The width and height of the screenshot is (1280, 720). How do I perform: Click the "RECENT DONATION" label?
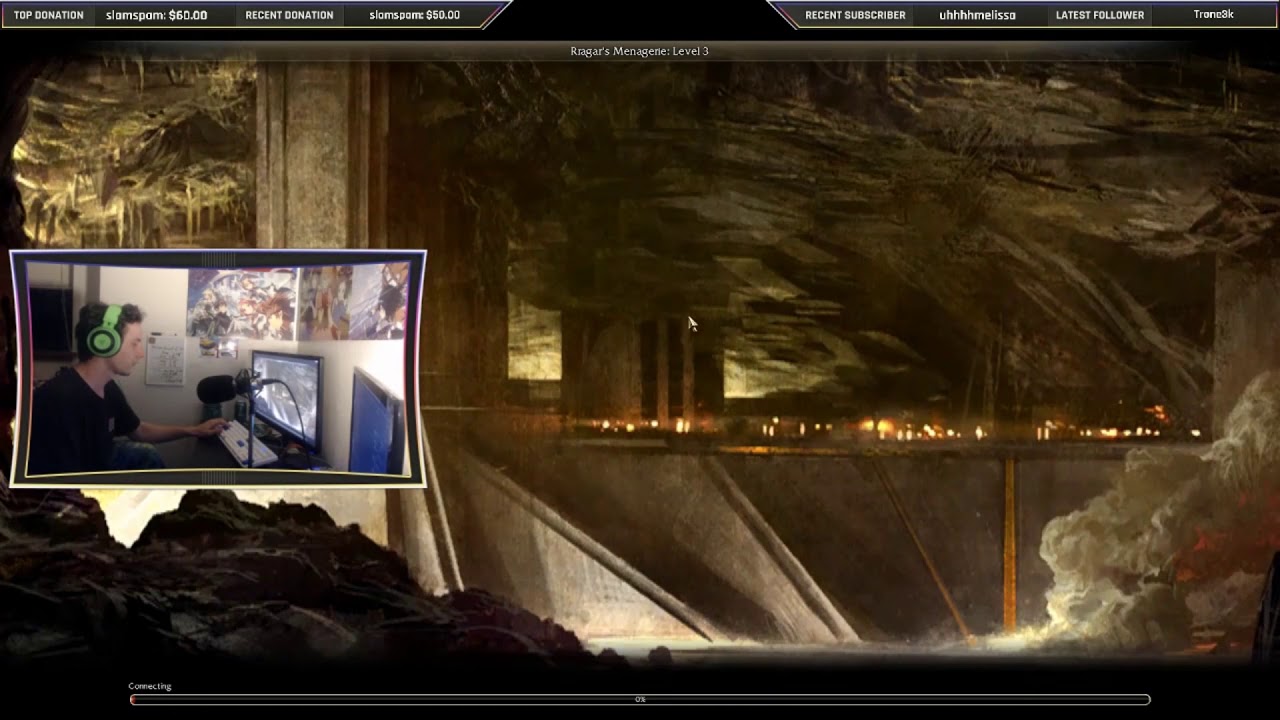click(x=289, y=15)
